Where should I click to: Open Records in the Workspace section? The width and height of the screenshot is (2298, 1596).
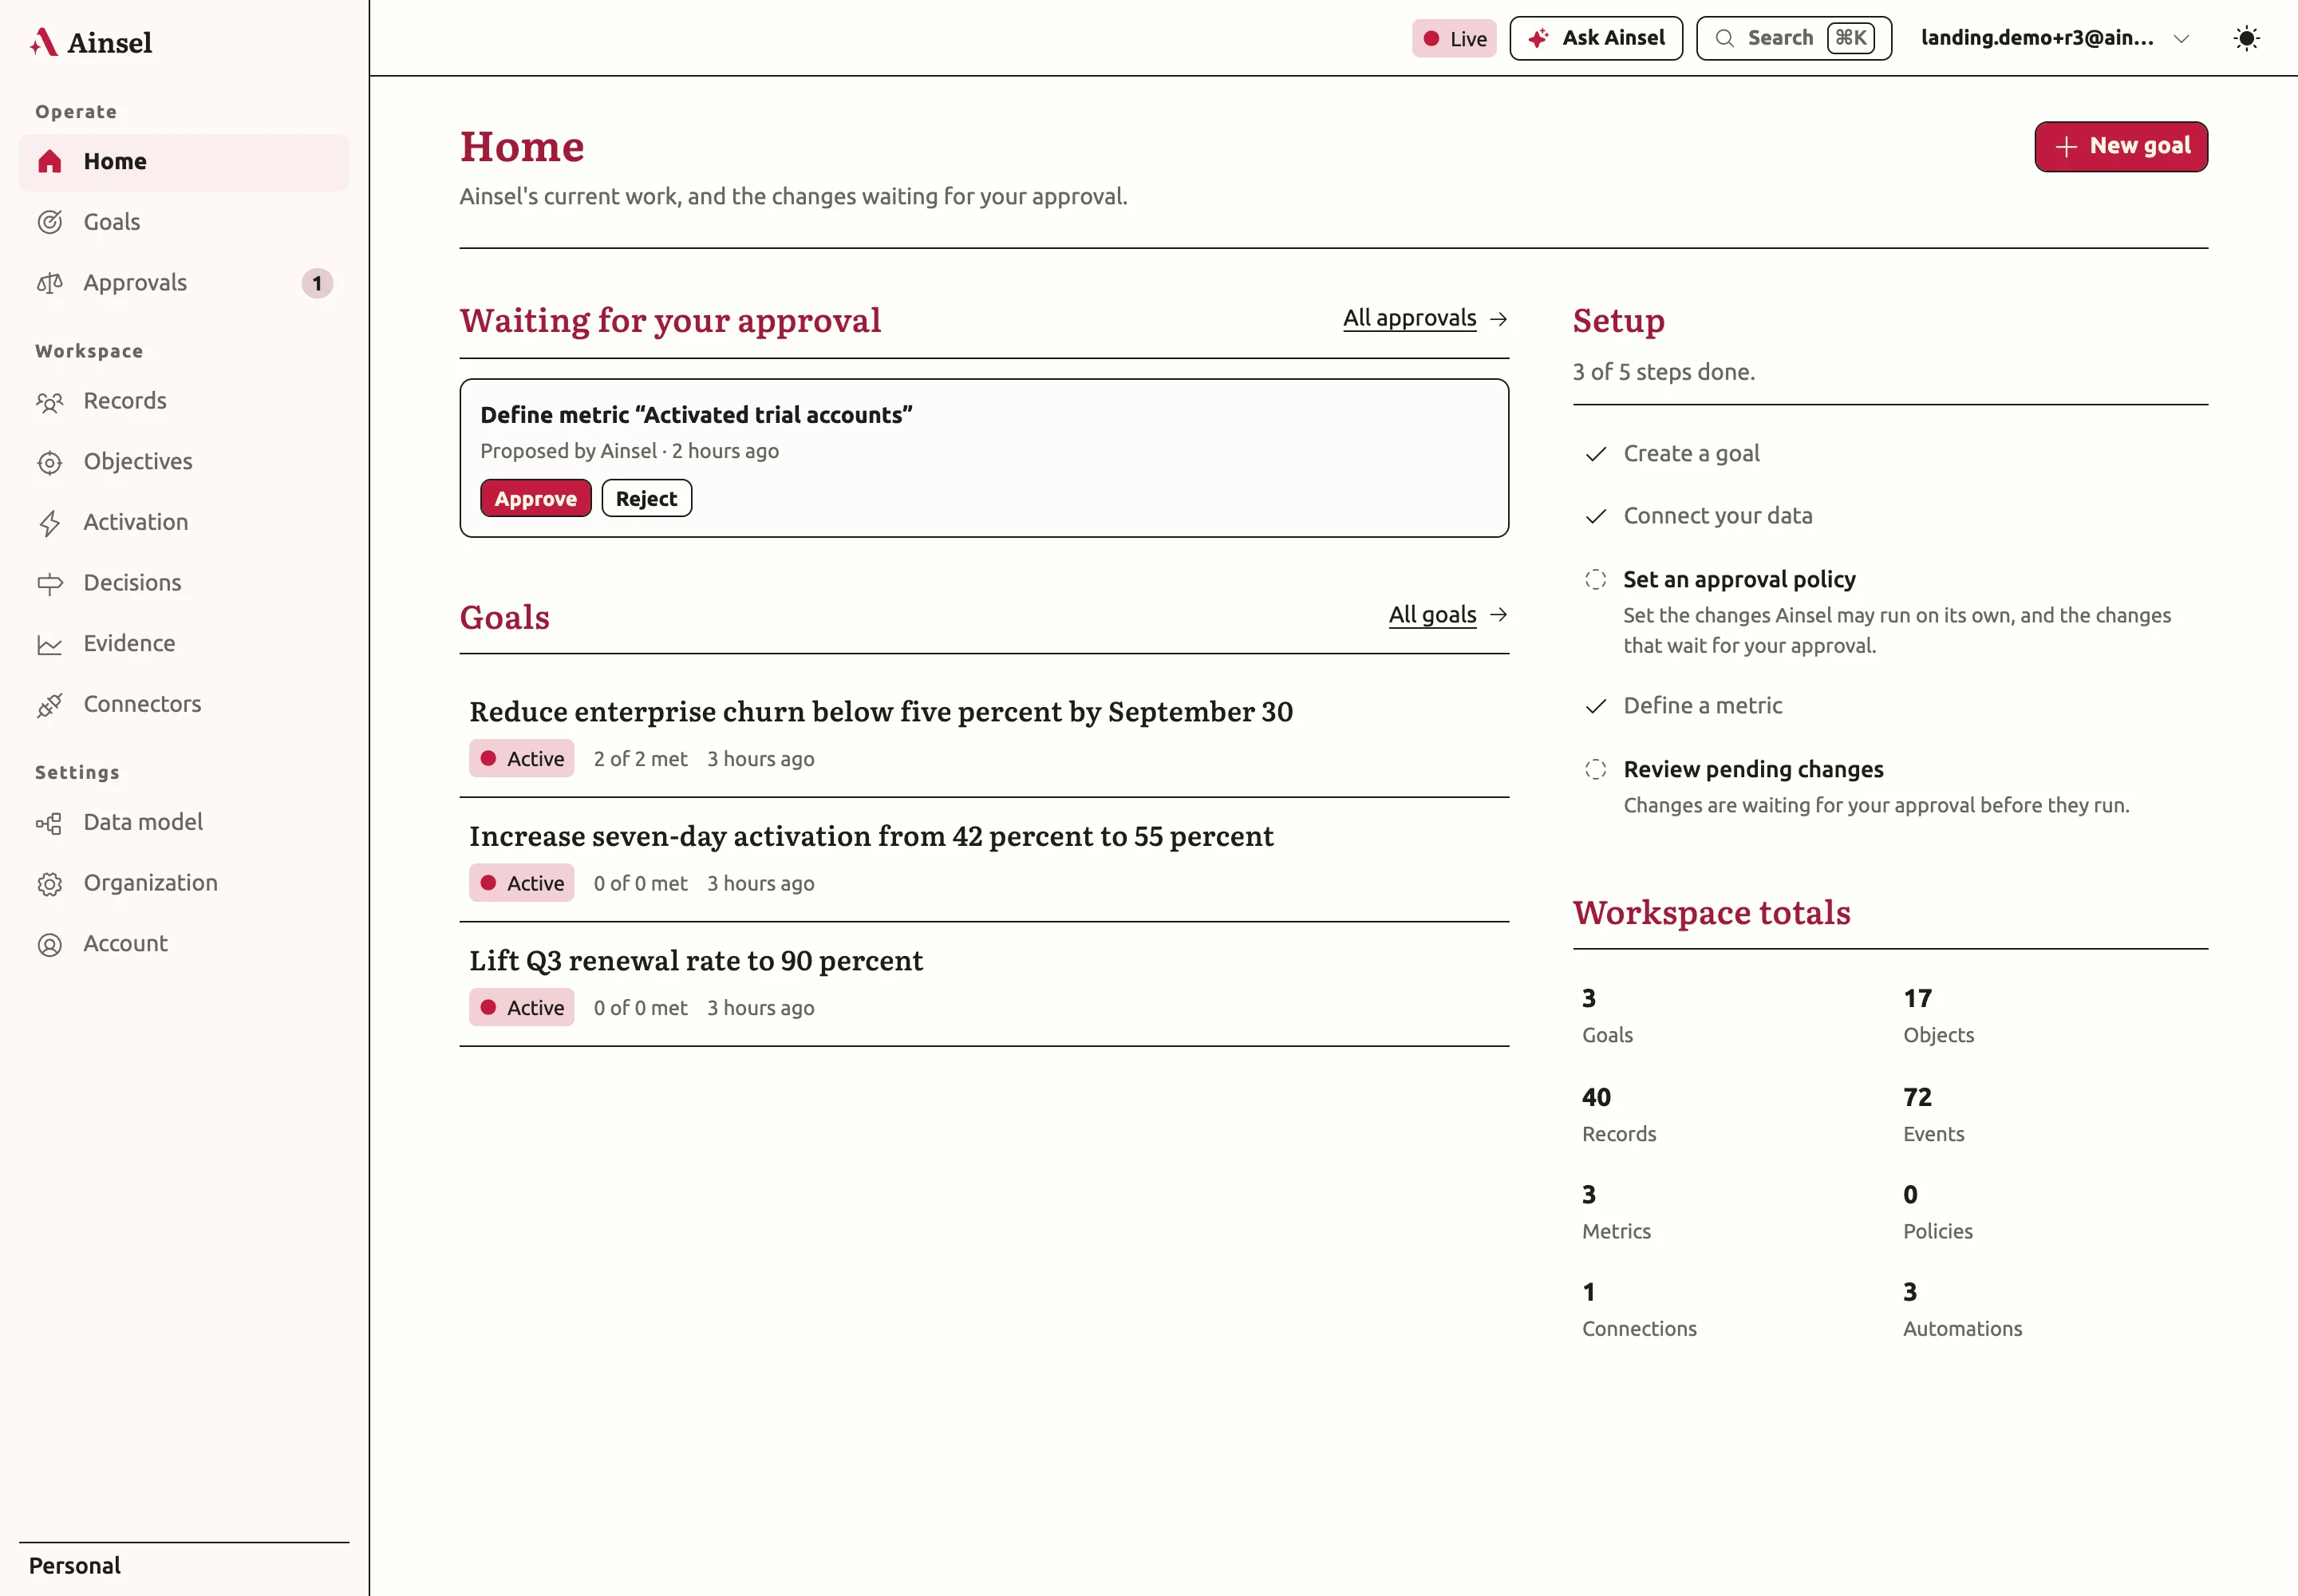coord(184,401)
